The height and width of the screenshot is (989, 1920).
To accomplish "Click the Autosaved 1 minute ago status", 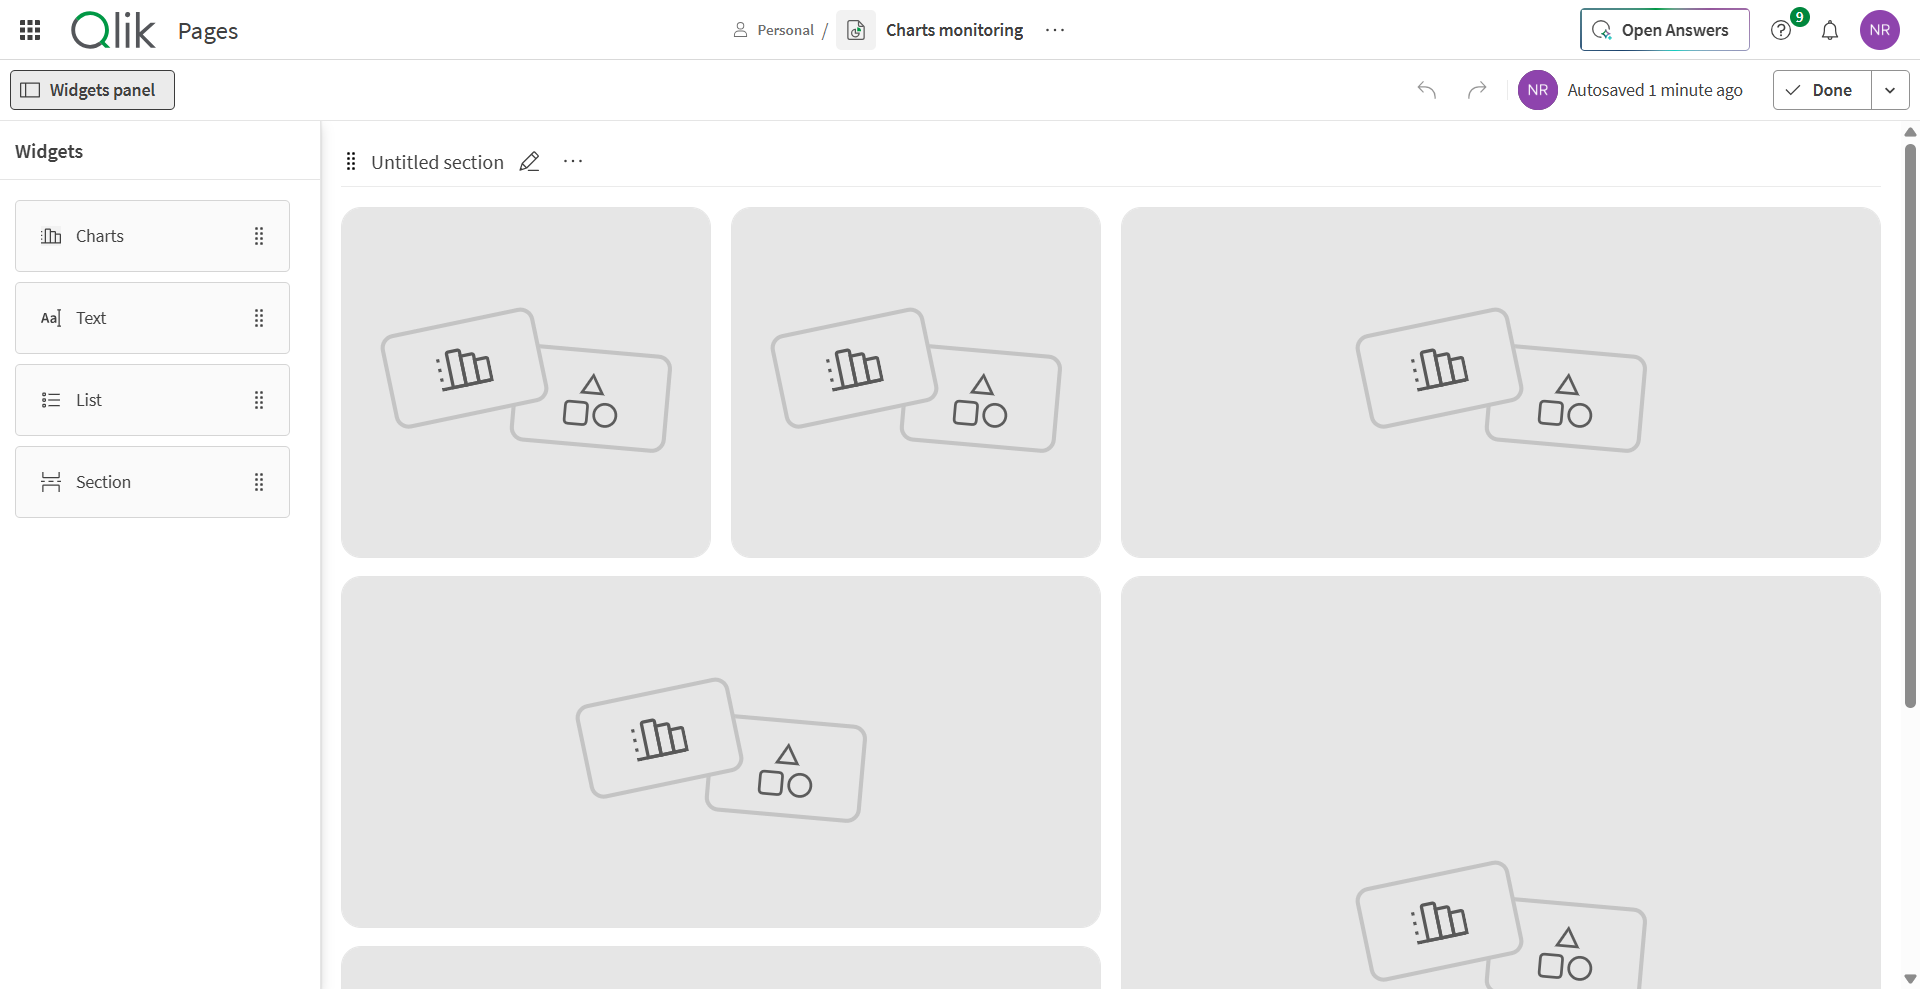I will (x=1655, y=90).
